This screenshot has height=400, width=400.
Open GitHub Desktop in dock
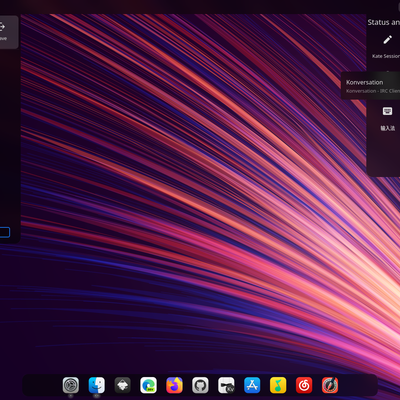coord(200,385)
